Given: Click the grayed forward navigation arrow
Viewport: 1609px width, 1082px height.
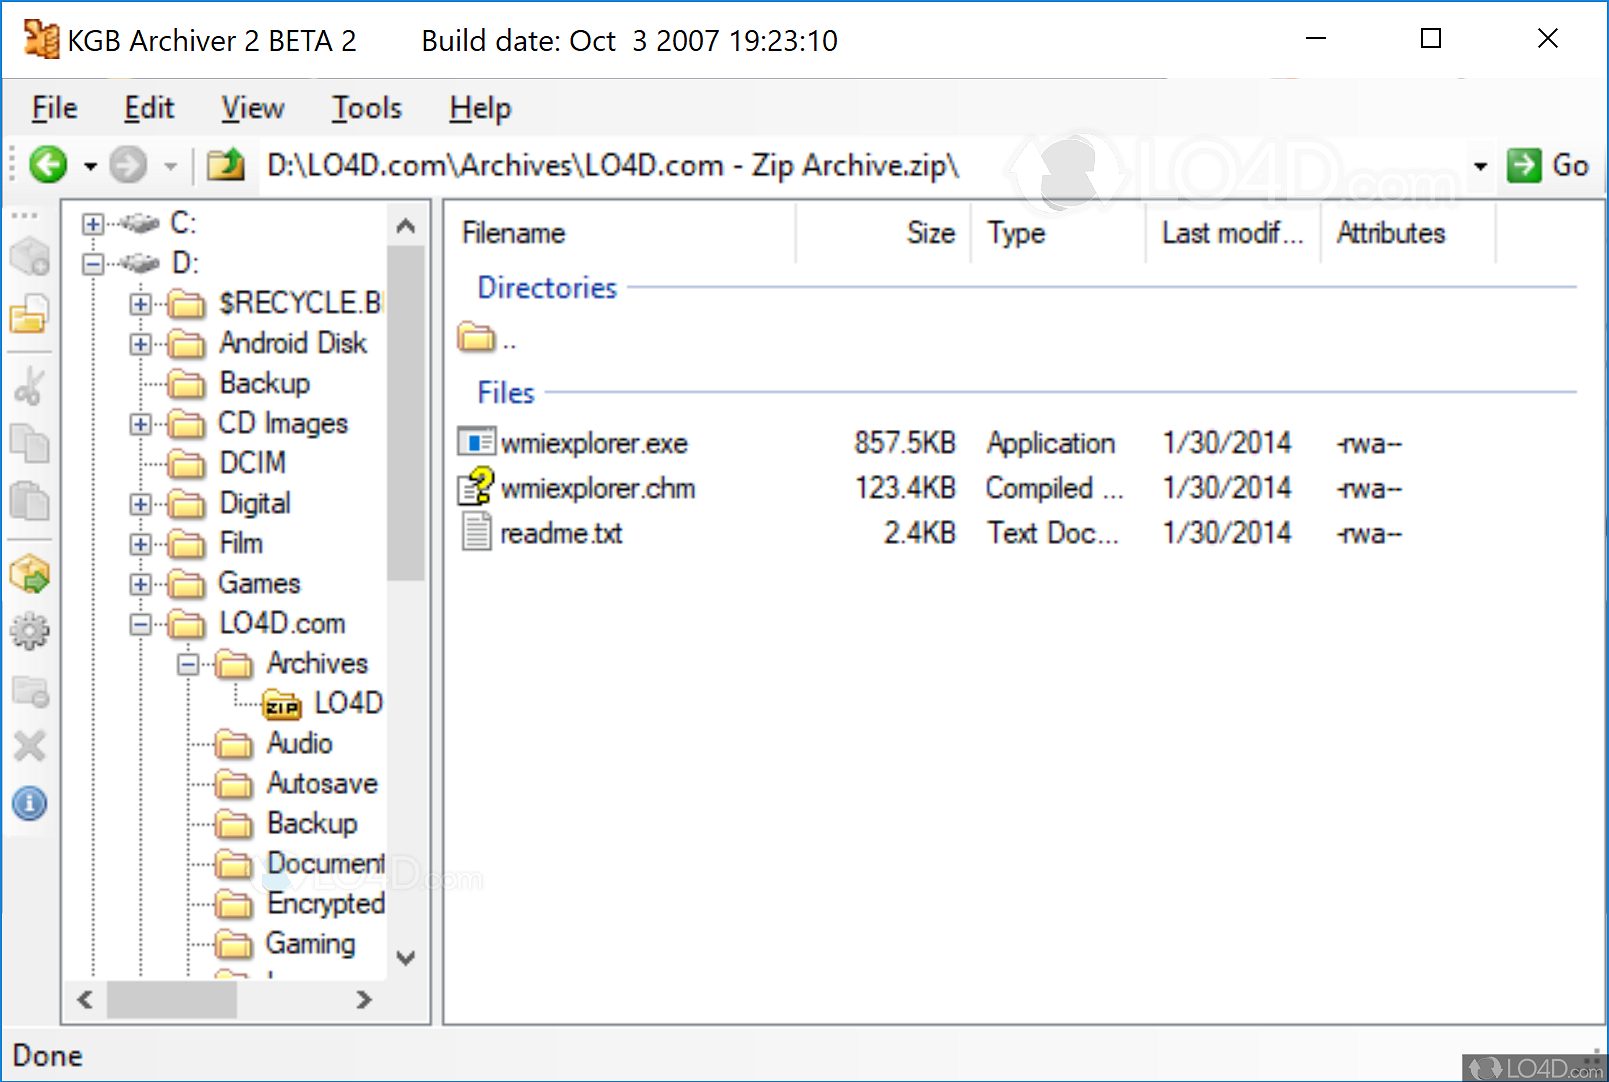Looking at the screenshot, I should click(128, 164).
